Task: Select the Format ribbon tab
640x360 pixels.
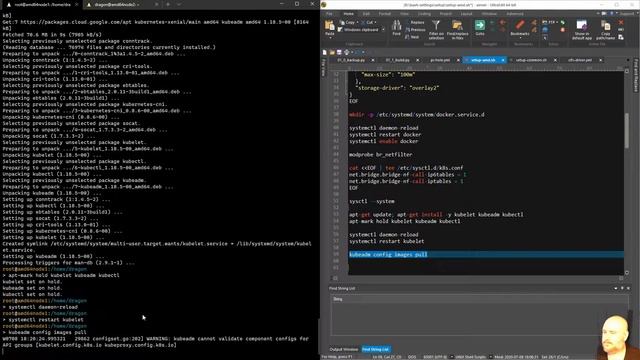Action: click(384, 14)
